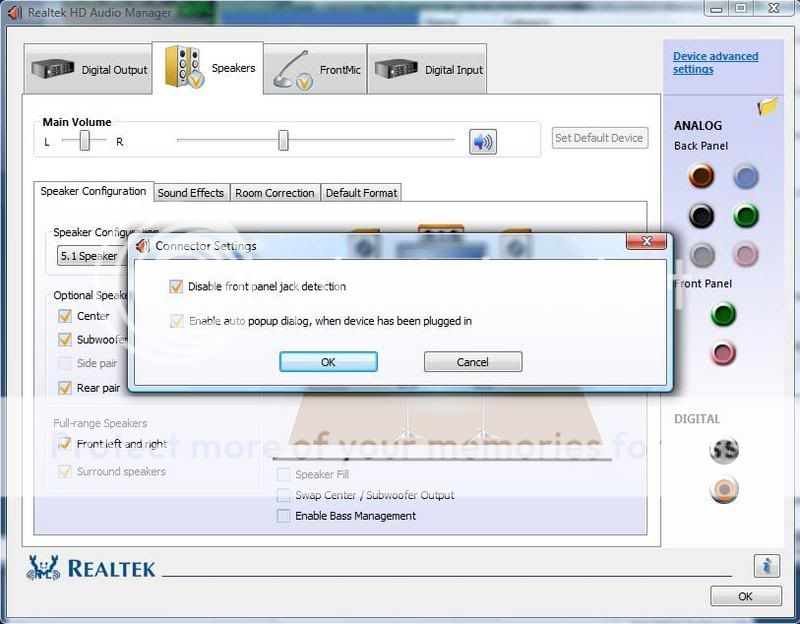Click the pink front panel jack

[723, 353]
